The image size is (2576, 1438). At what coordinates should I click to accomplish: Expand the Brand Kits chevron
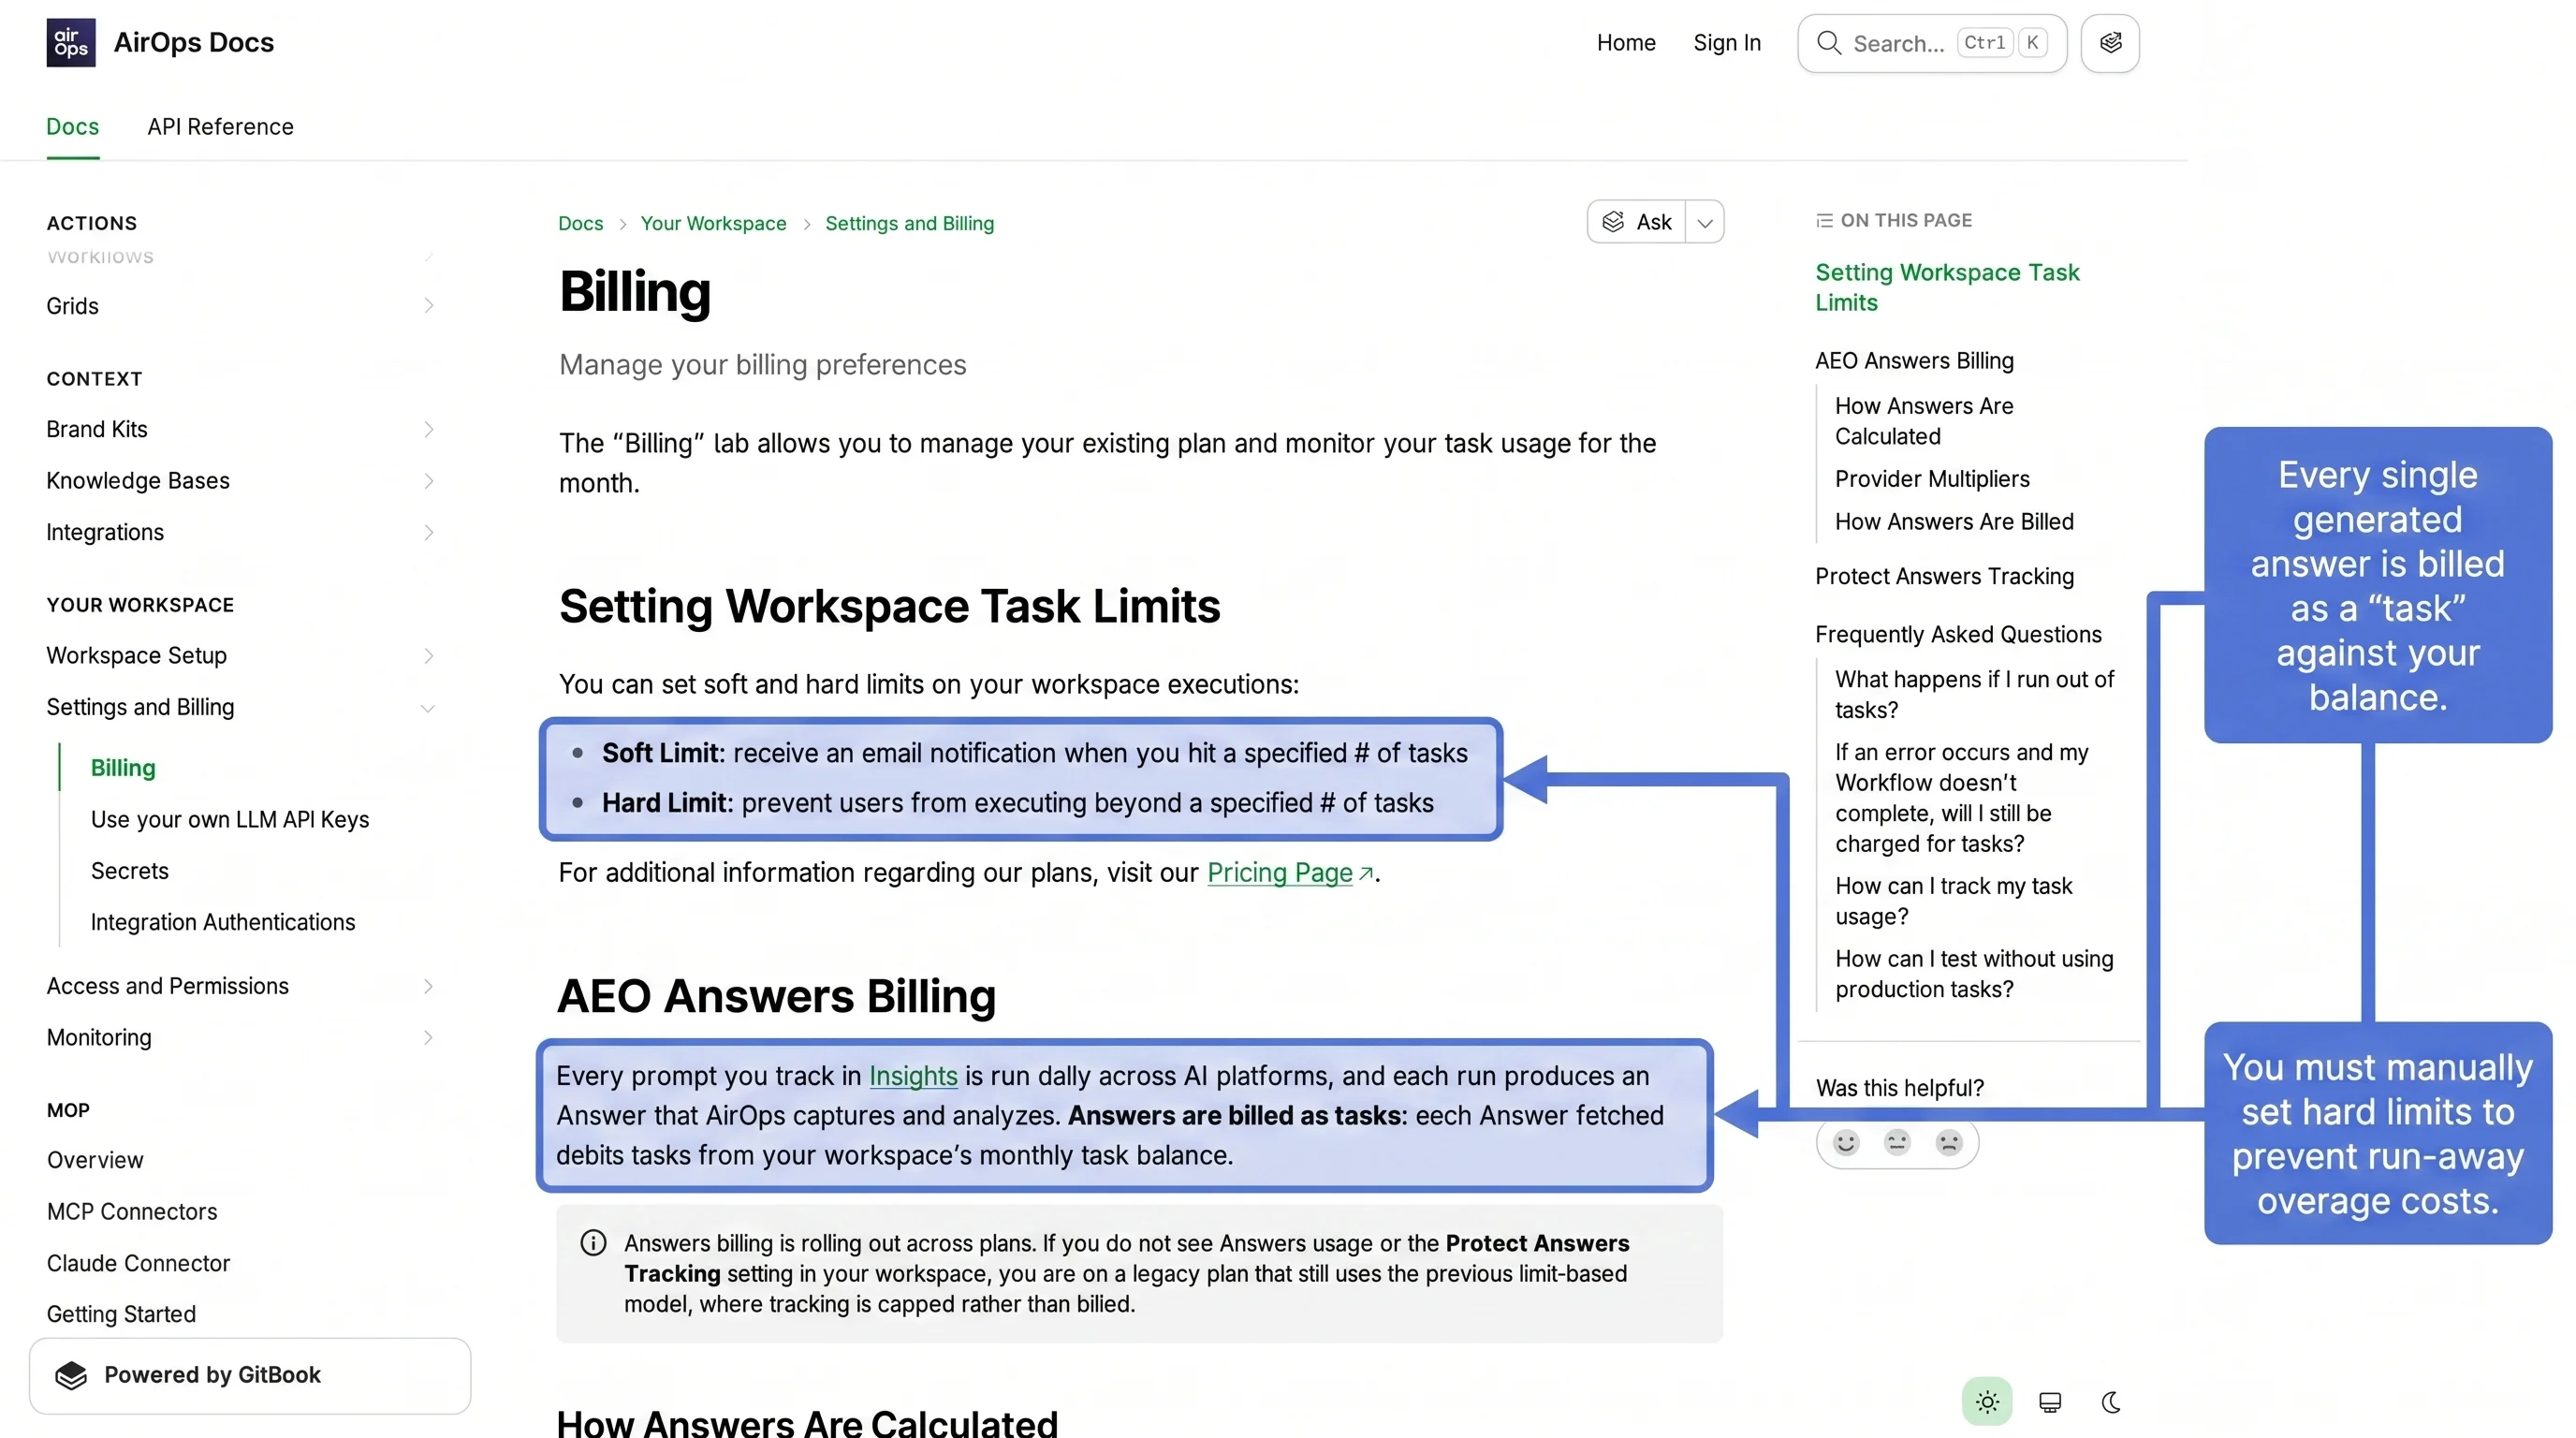point(428,429)
